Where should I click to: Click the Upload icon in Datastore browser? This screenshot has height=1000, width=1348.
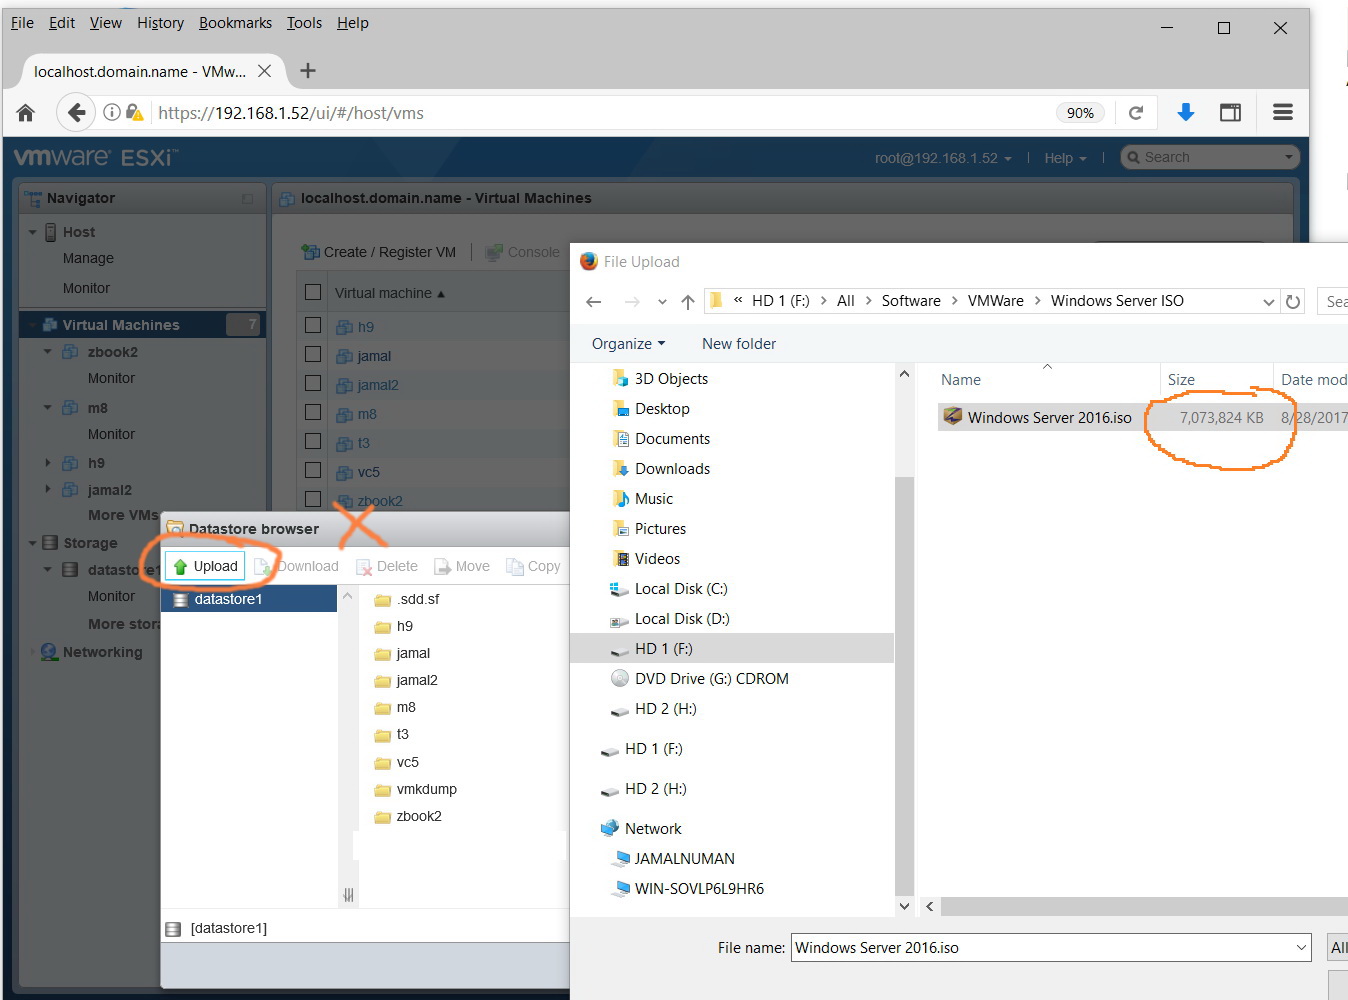point(204,565)
